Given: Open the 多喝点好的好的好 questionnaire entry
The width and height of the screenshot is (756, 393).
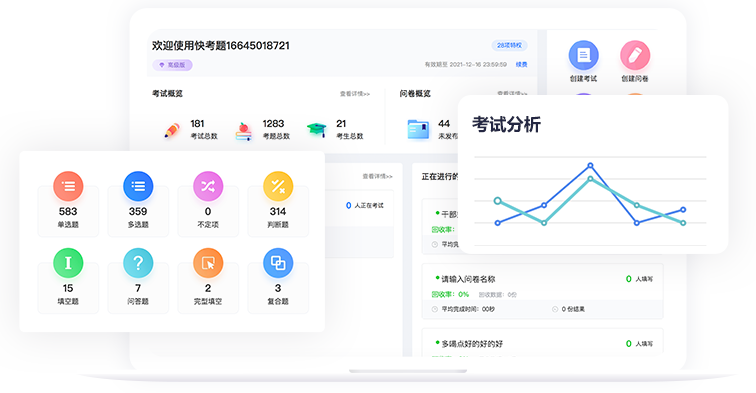Looking at the screenshot, I should tap(542, 343).
